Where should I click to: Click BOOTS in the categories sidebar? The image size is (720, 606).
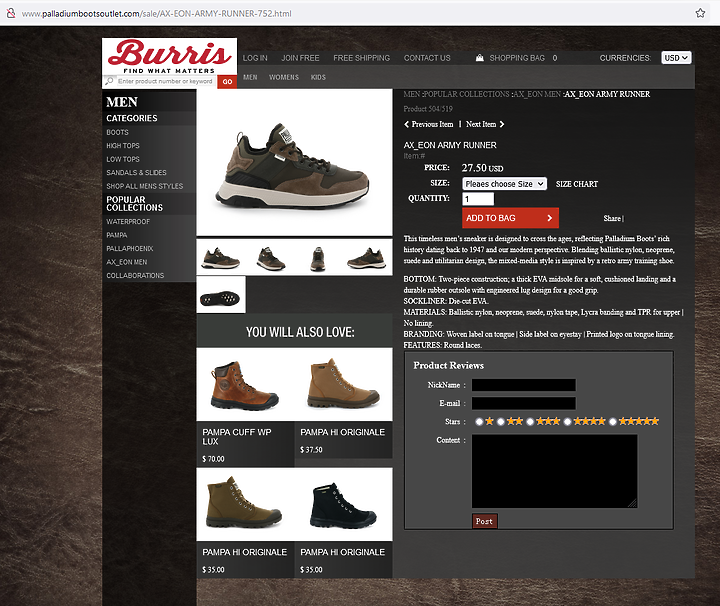(118, 132)
